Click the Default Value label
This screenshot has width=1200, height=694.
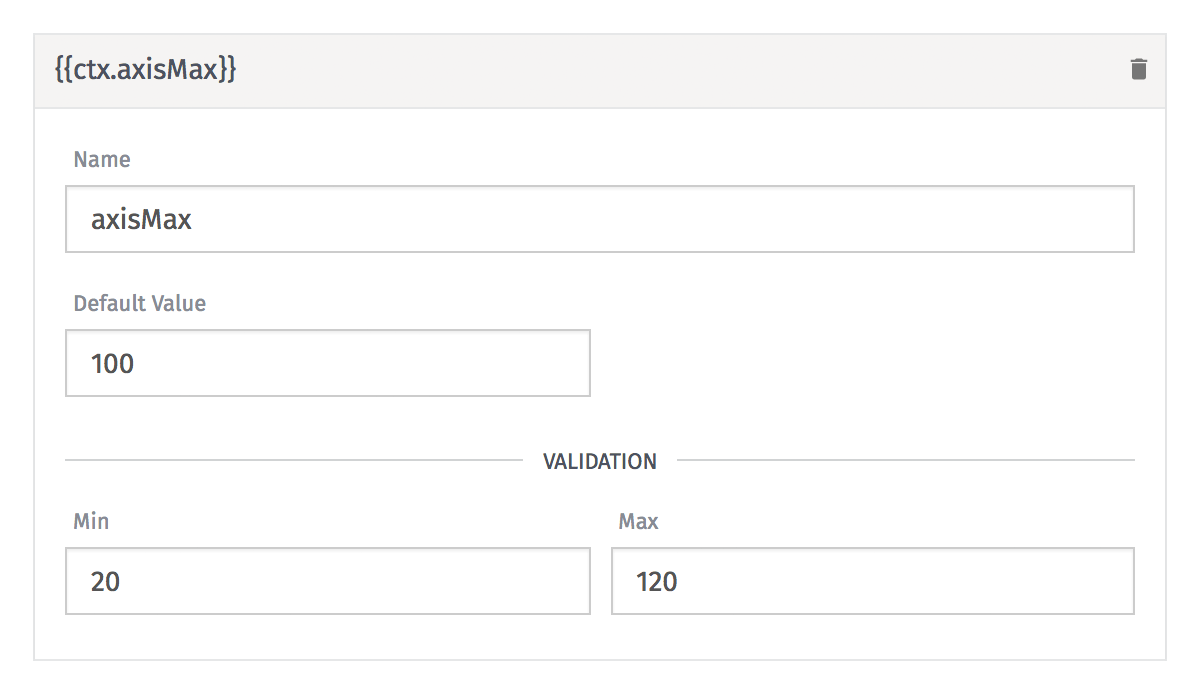click(x=140, y=304)
